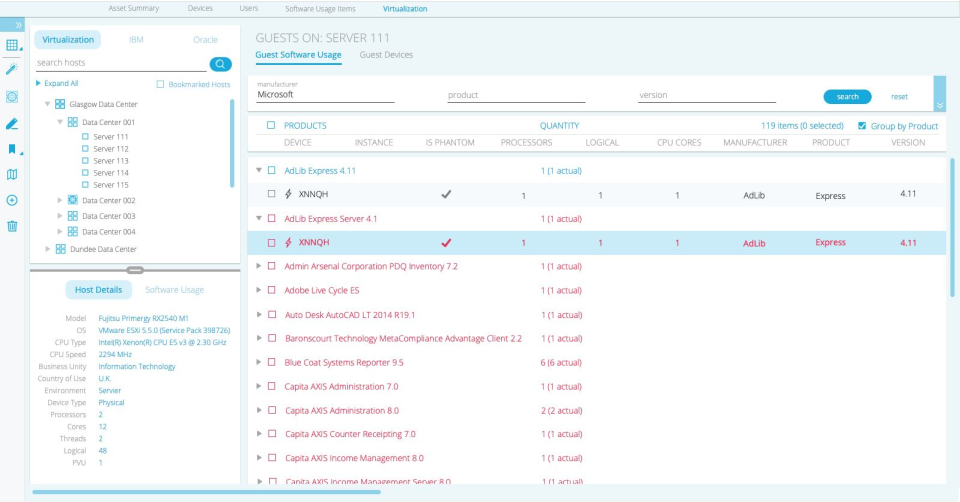Screen dimensions: 960x502
Task: Check the Adobe Live Cycle ES checkbox
Action: [272, 290]
